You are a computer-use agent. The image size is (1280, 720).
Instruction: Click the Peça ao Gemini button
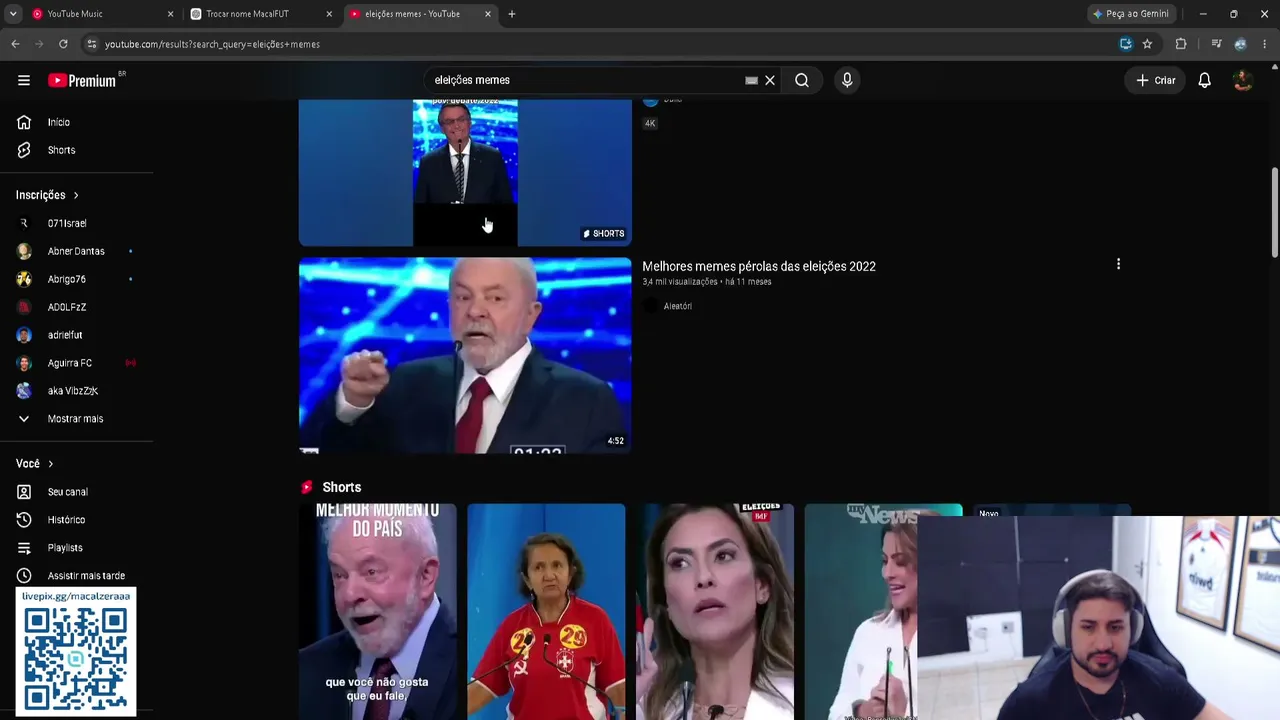1131,14
